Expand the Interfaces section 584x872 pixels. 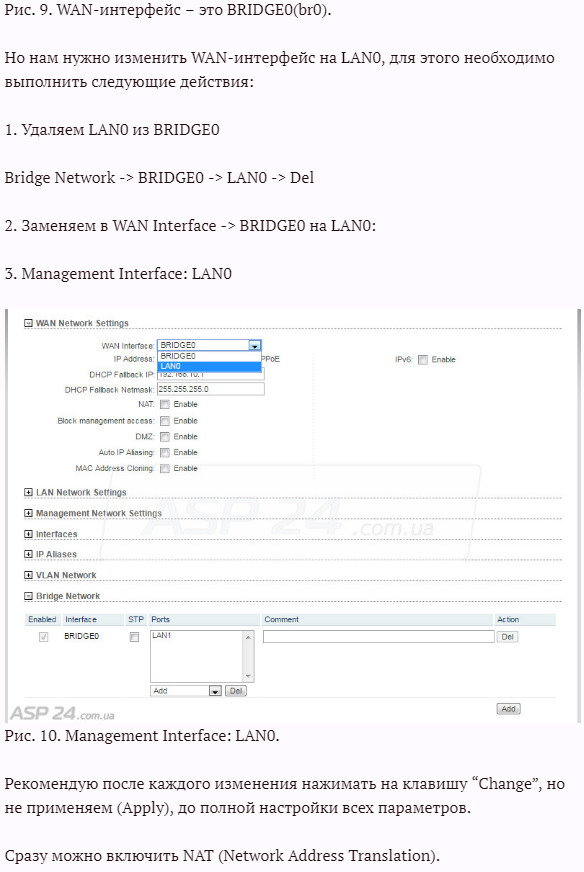pyautogui.click(x=28, y=534)
